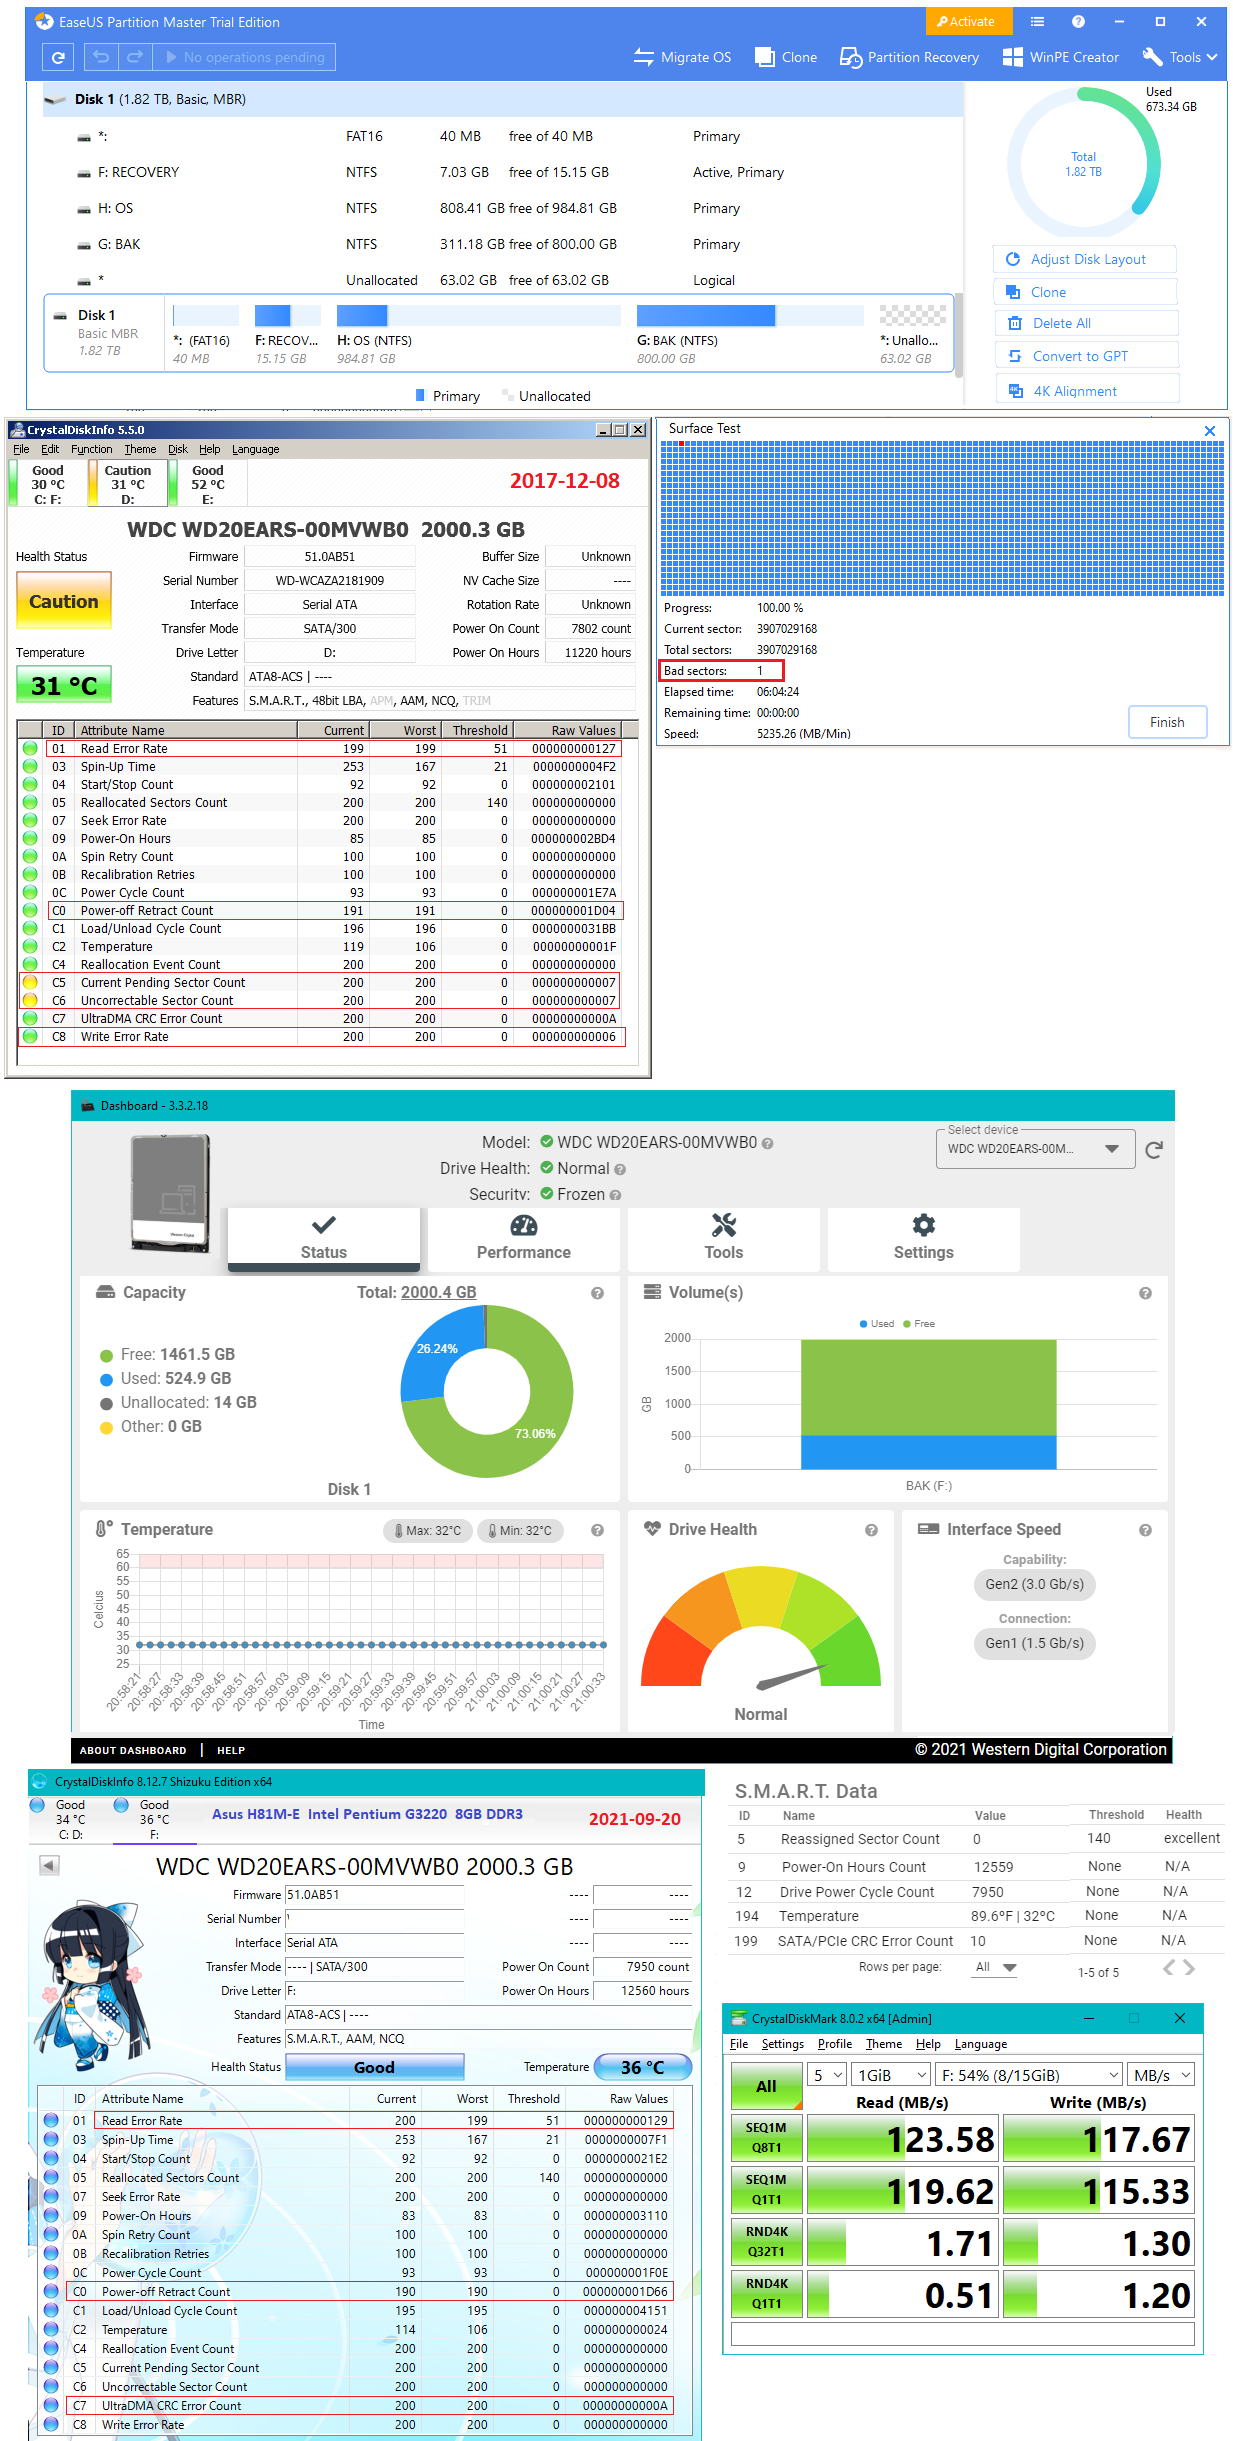Select the G: BAK partition row
The width and height of the screenshot is (1233, 2441).
click(x=502, y=244)
